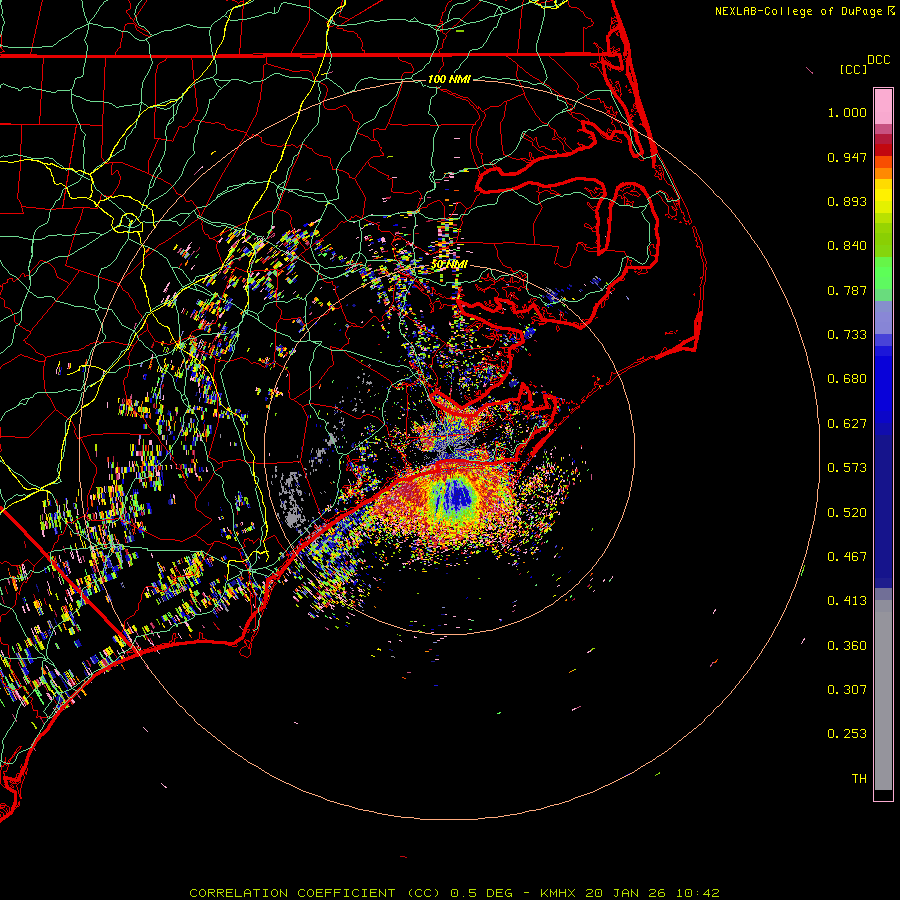Click the 0.947 color scale value
This screenshot has width=900, height=900.
tap(847, 157)
